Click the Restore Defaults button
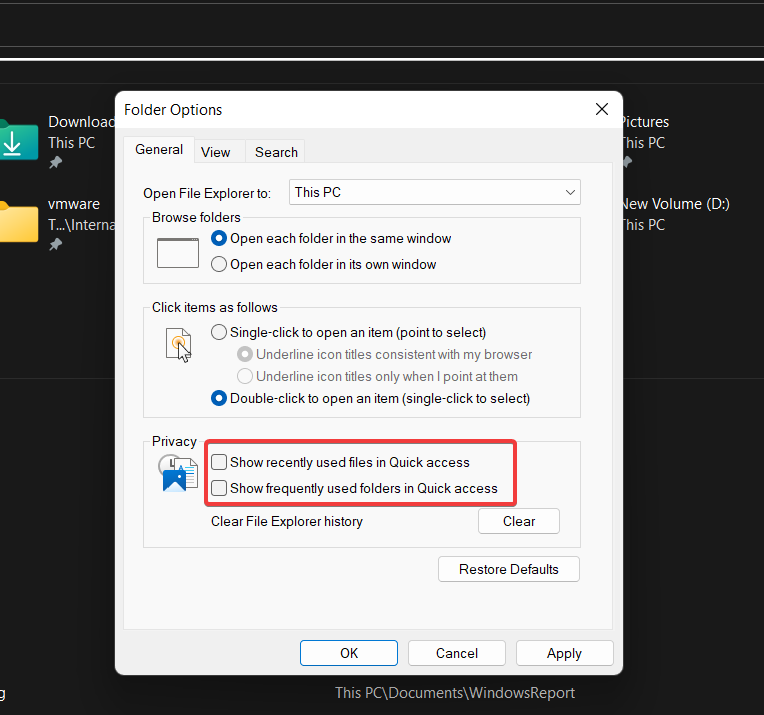This screenshot has height=715, width=764. tap(509, 569)
